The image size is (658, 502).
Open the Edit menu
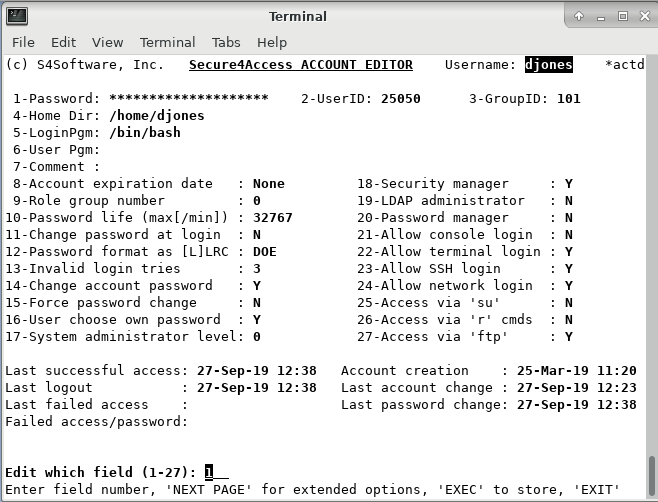(x=63, y=42)
